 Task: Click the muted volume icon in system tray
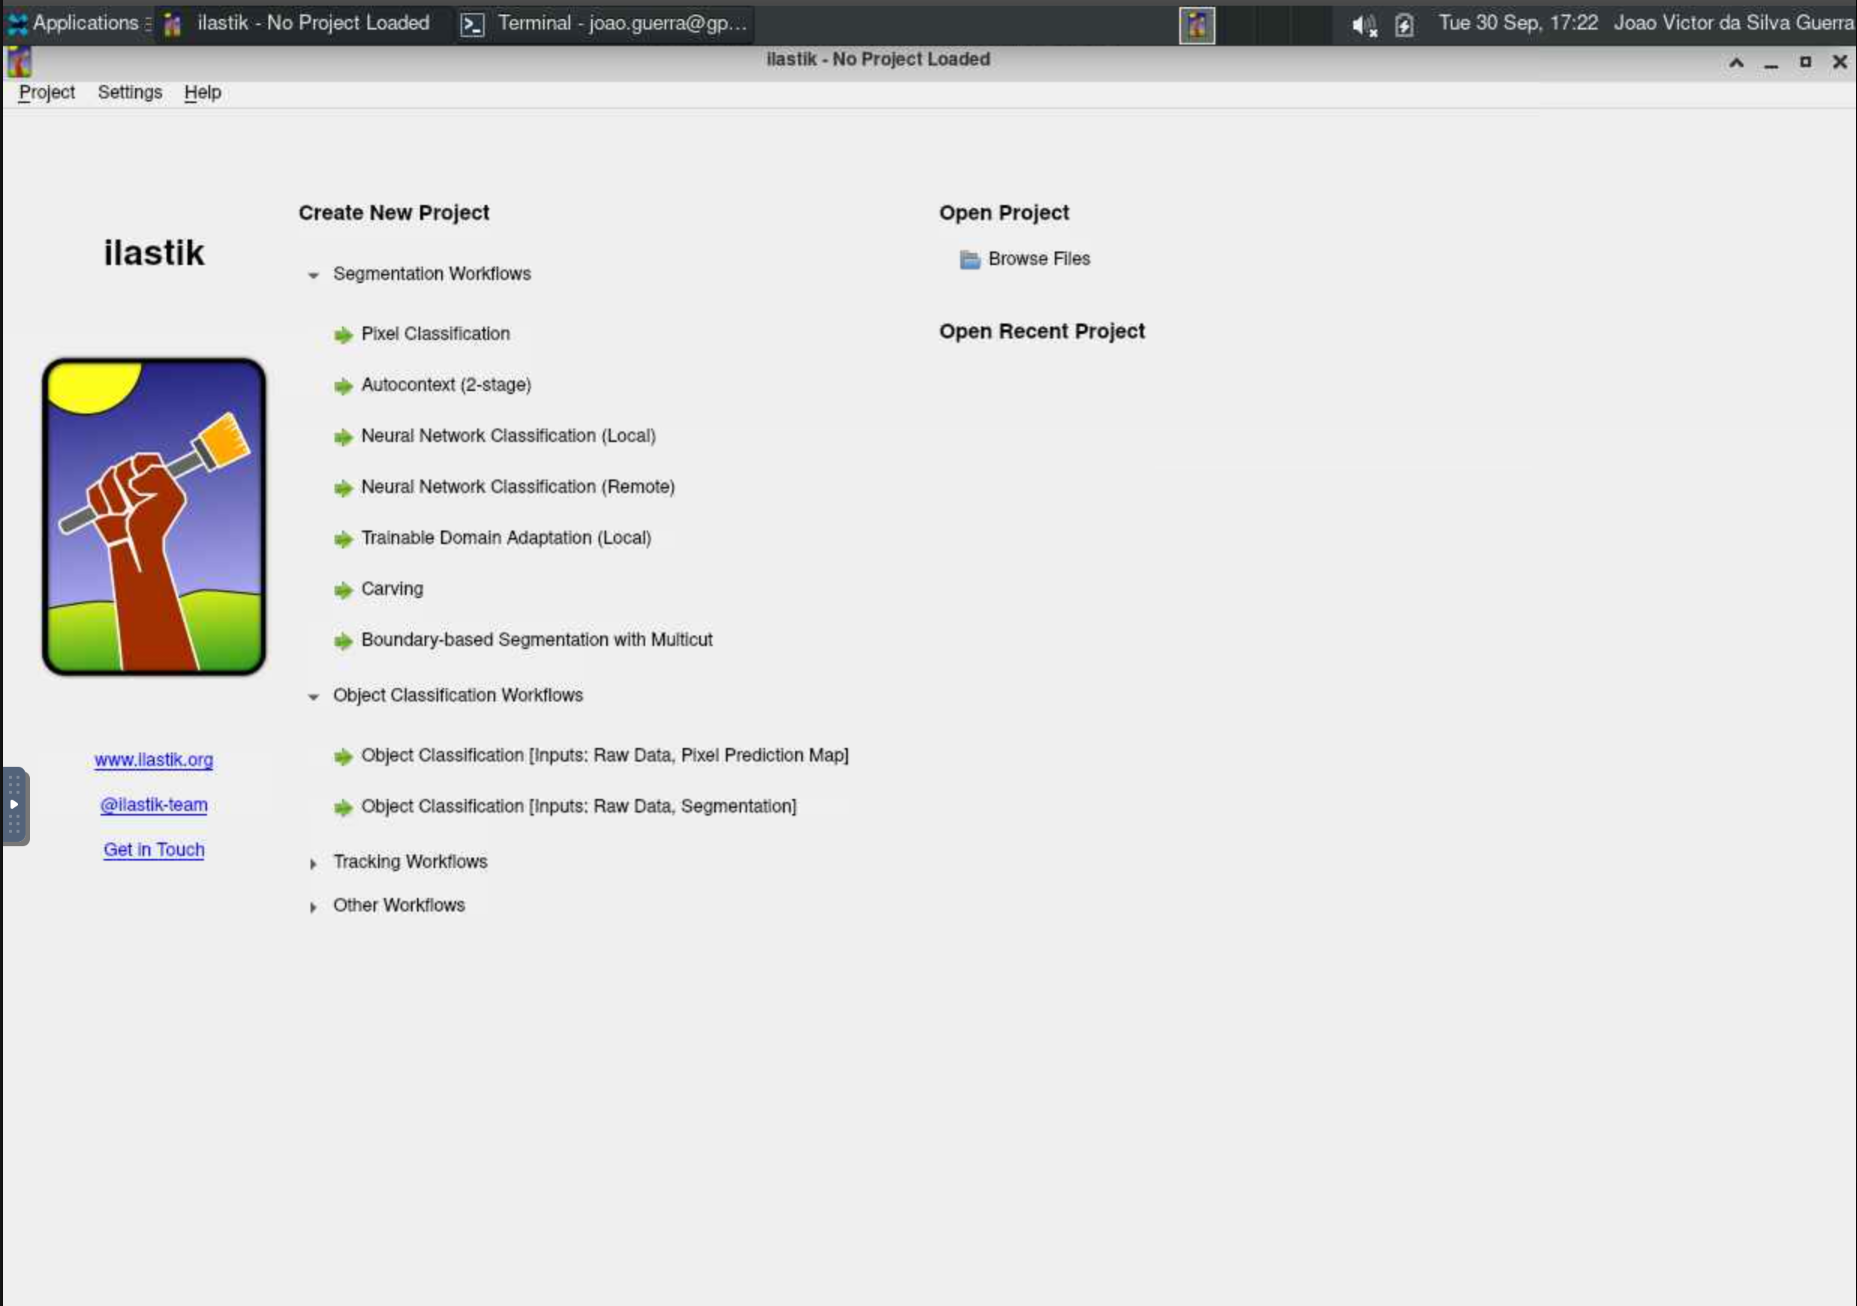click(x=1364, y=25)
